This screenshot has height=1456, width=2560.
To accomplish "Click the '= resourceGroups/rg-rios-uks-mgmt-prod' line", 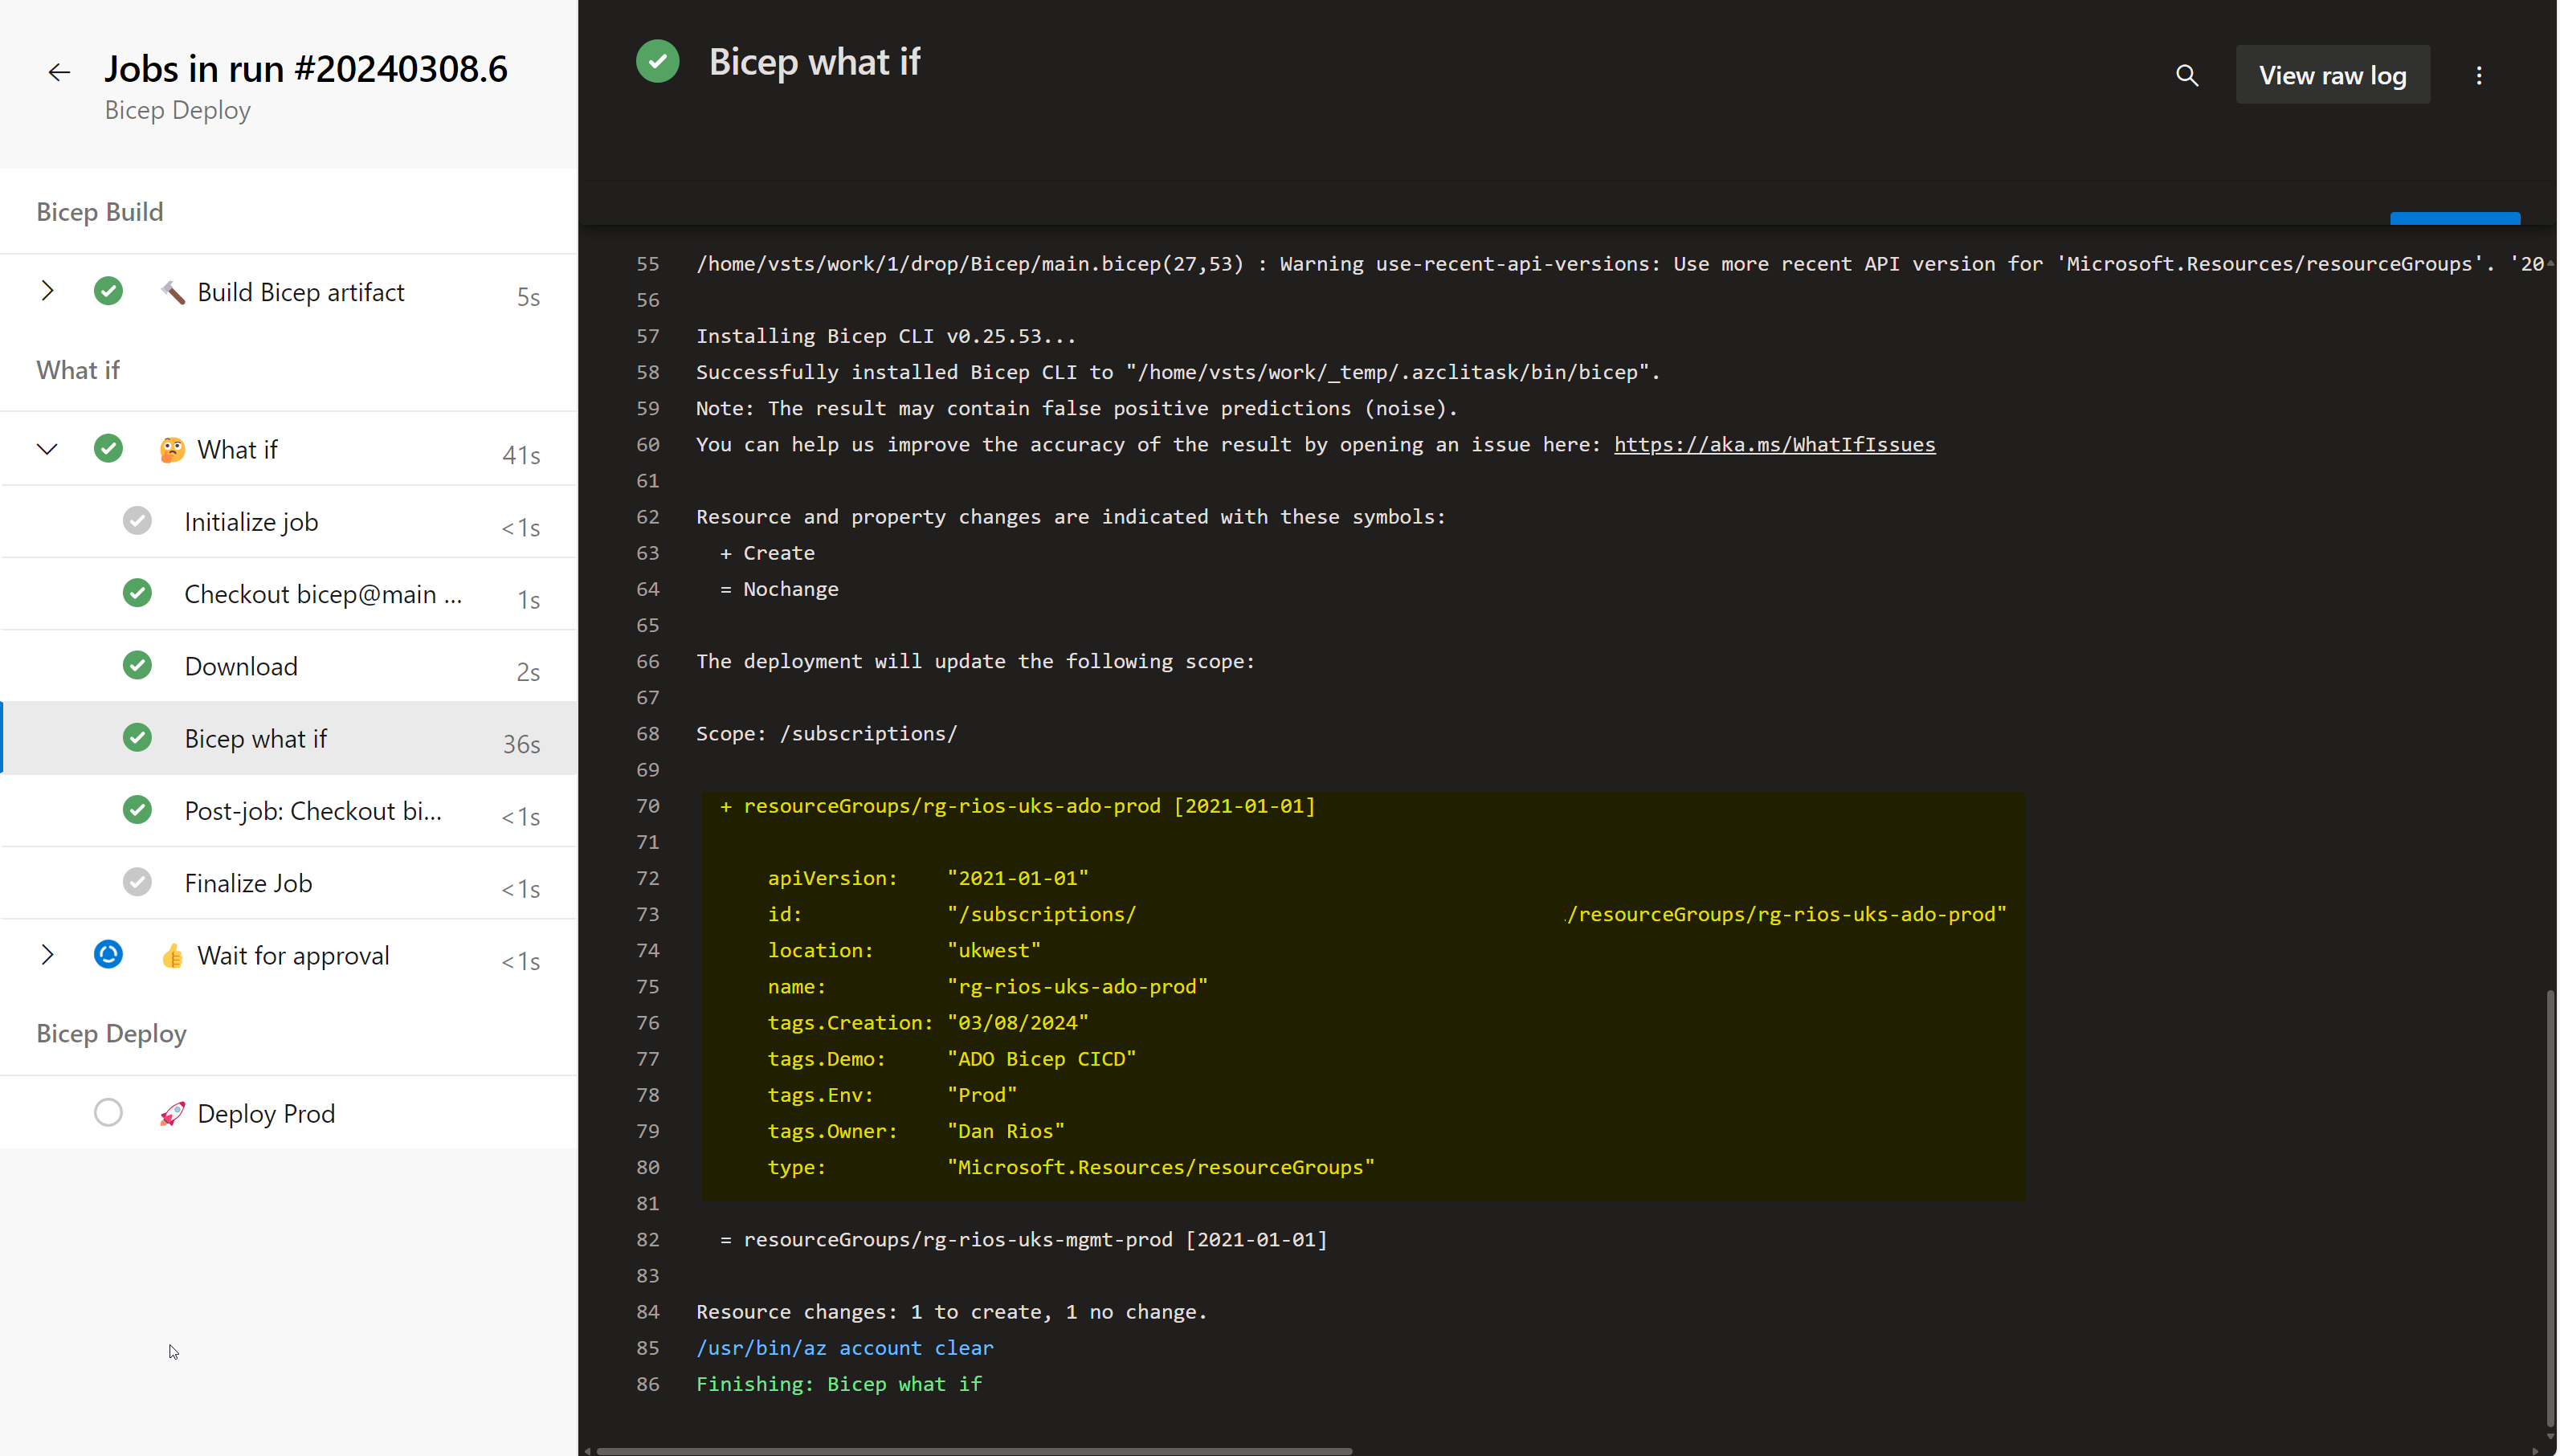I will click(1024, 1239).
